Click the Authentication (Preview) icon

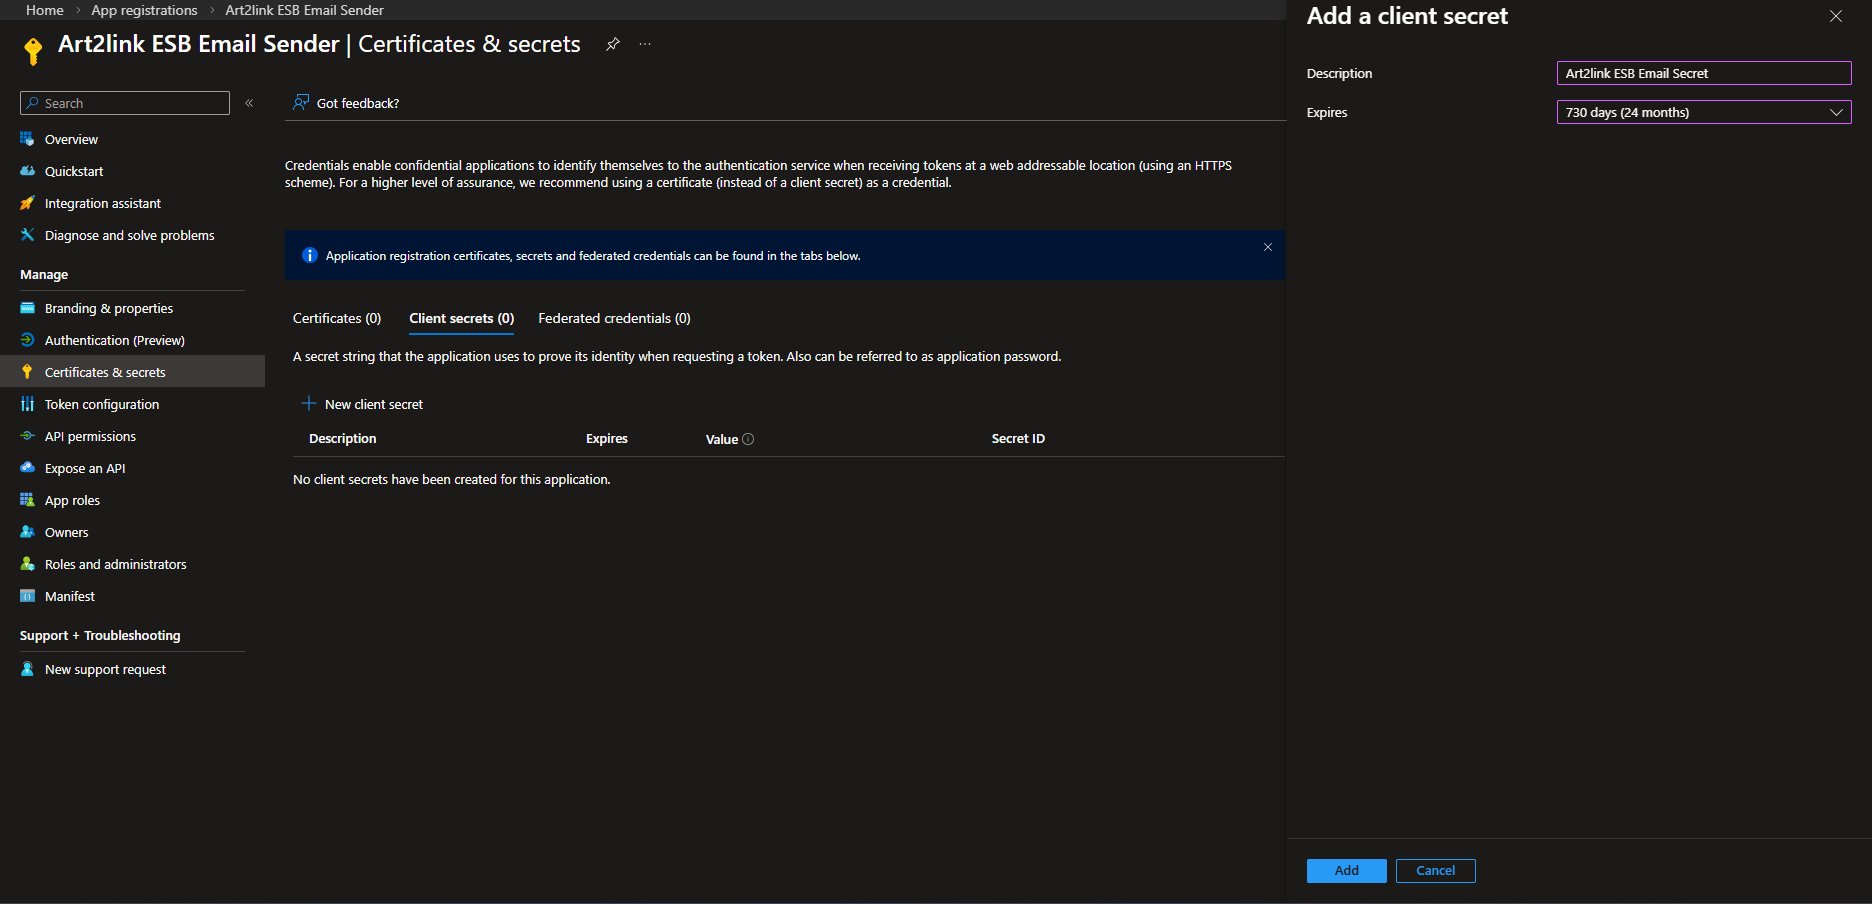(x=27, y=340)
